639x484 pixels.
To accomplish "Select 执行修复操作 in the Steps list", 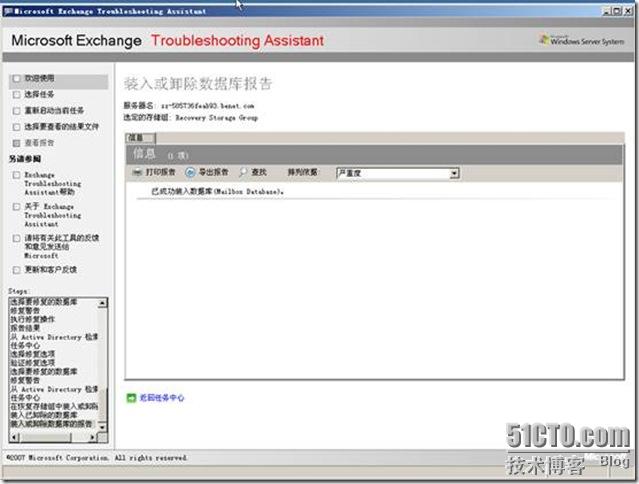I will 33,319.
